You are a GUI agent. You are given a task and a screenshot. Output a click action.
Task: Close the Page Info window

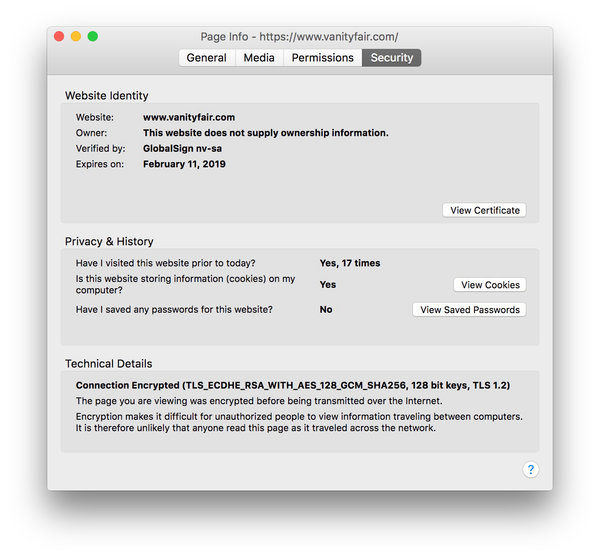[59, 36]
